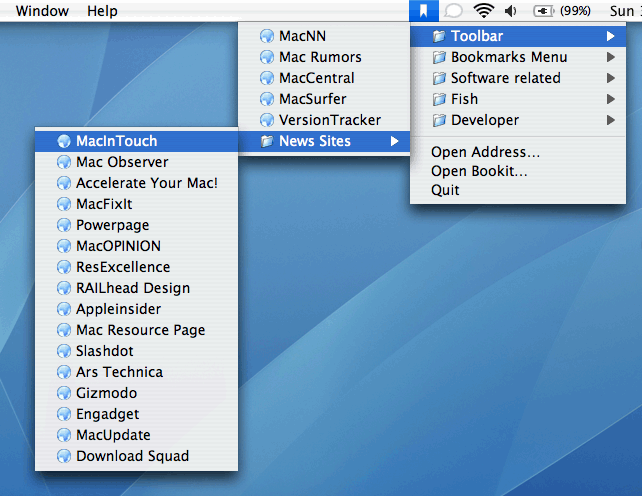Image resolution: width=642 pixels, height=496 pixels.
Task: Select the Mac Resource Page bookmark
Action: coord(136,330)
